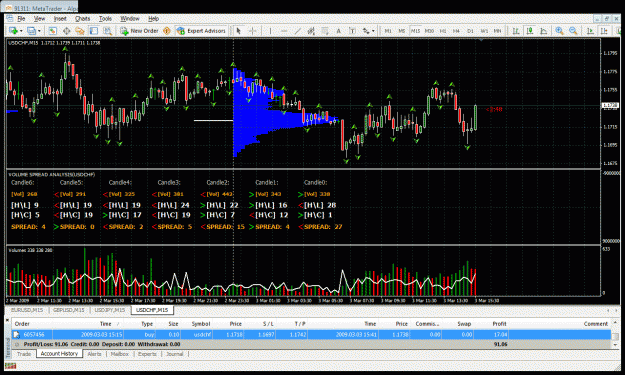Image resolution: width=625 pixels, height=375 pixels.
Task: Switch the chart to Line Chart
Action: click(543, 31)
